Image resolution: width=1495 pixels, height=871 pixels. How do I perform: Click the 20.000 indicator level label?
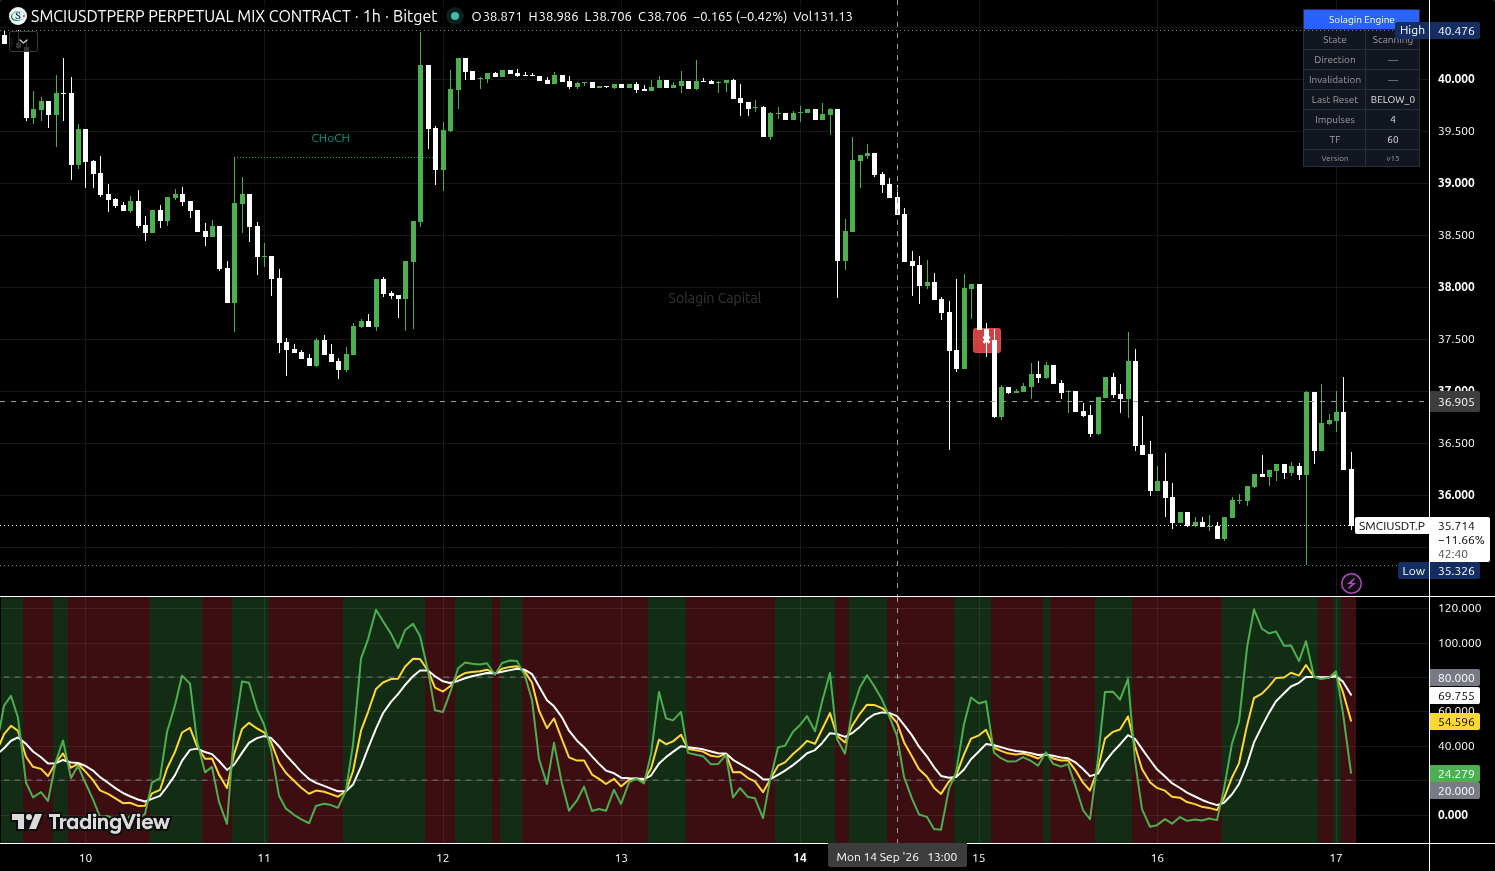point(1456,791)
